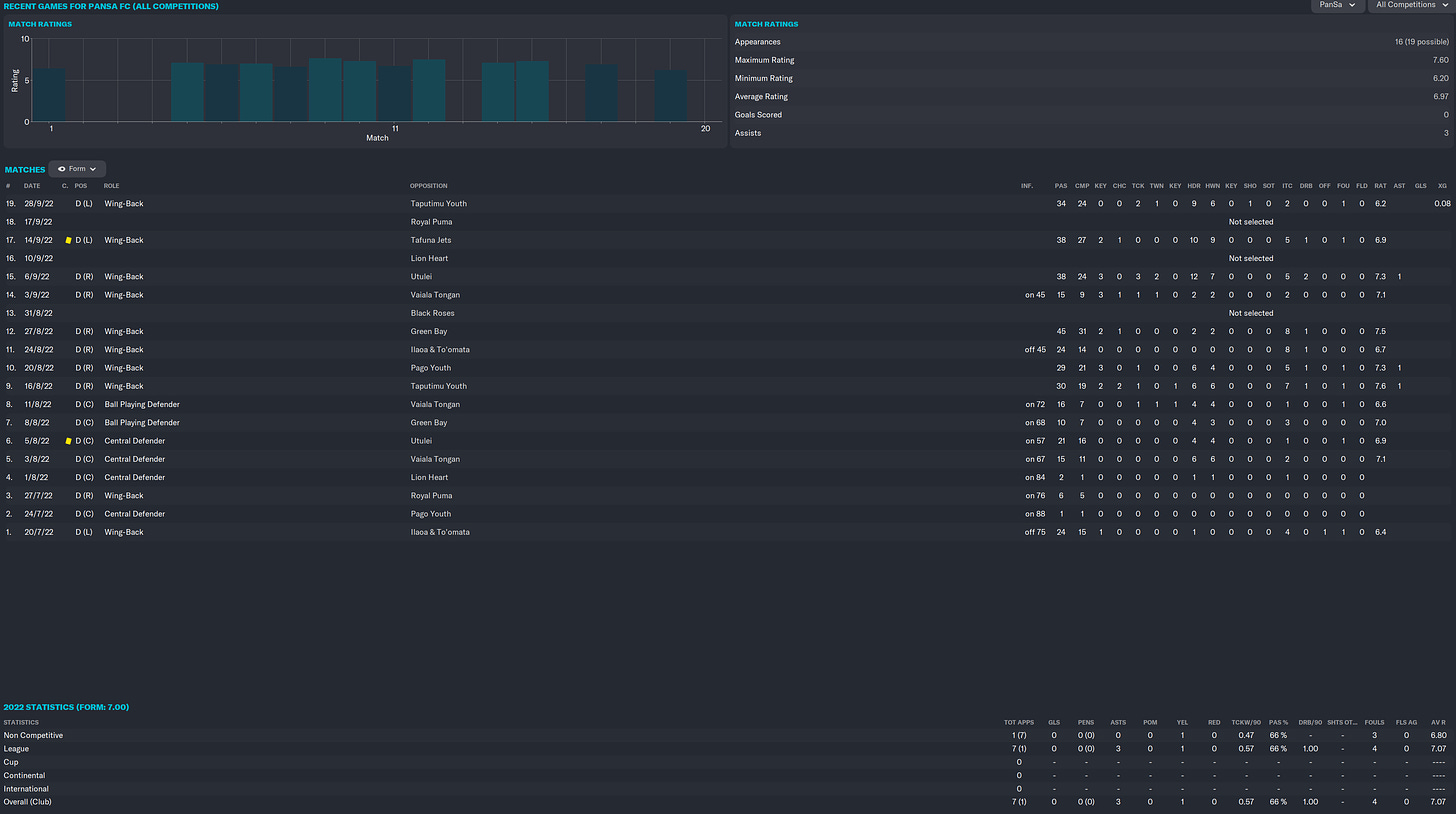
Task: Click League average rating 7.07
Action: point(1438,748)
